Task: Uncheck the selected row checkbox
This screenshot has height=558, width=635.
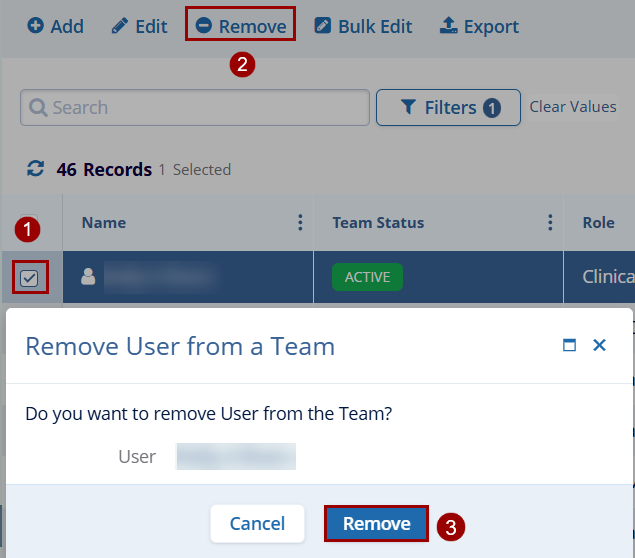Action: pyautogui.click(x=29, y=277)
